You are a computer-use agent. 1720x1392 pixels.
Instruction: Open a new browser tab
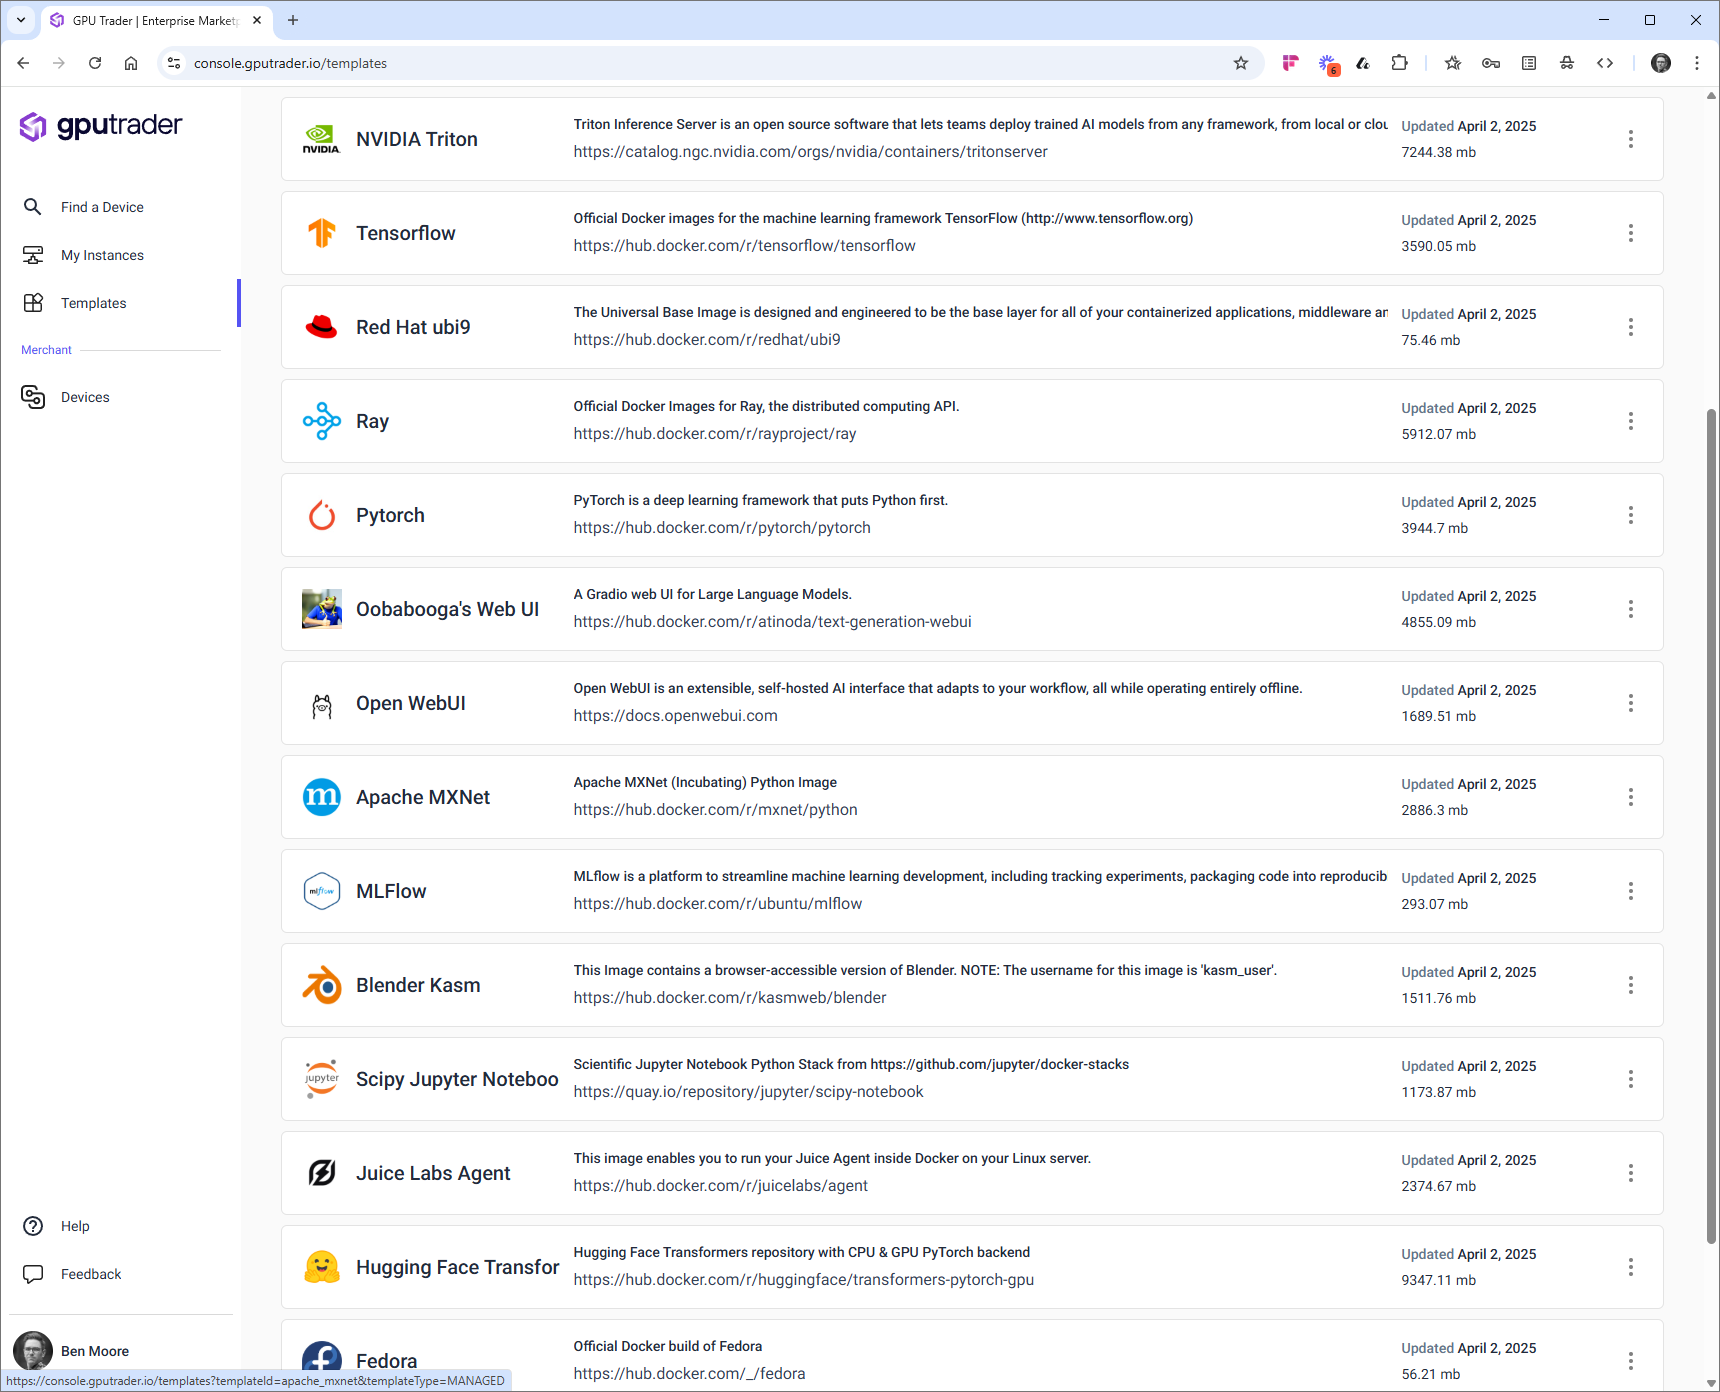click(x=293, y=20)
